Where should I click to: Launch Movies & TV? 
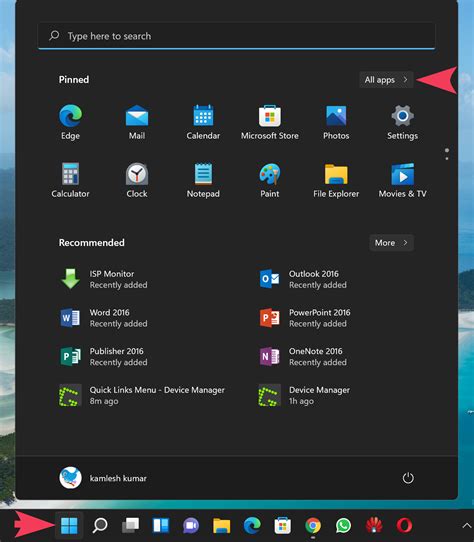click(x=402, y=180)
